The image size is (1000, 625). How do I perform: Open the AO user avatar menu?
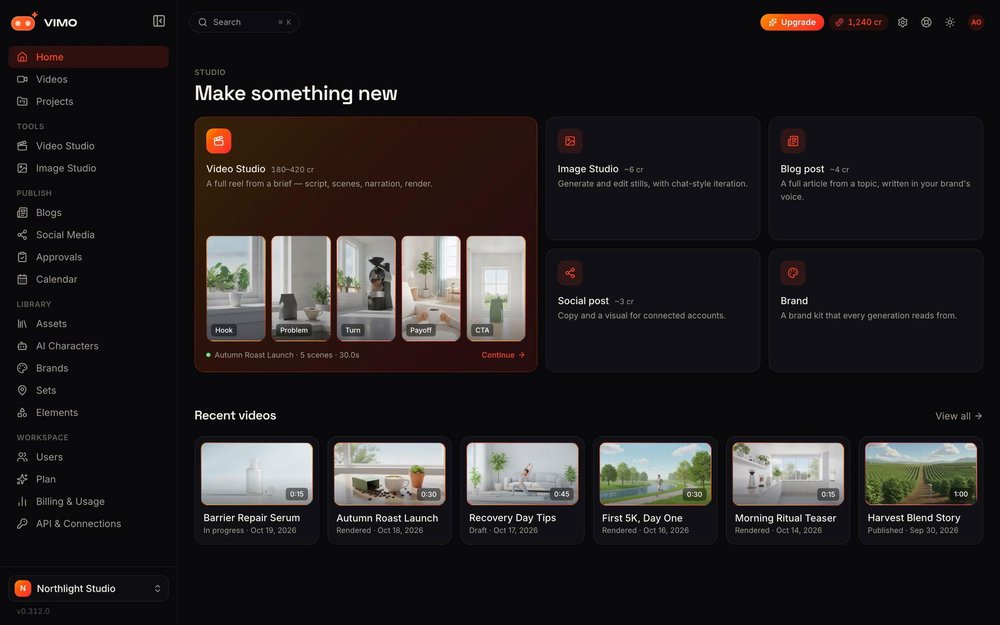pos(976,22)
